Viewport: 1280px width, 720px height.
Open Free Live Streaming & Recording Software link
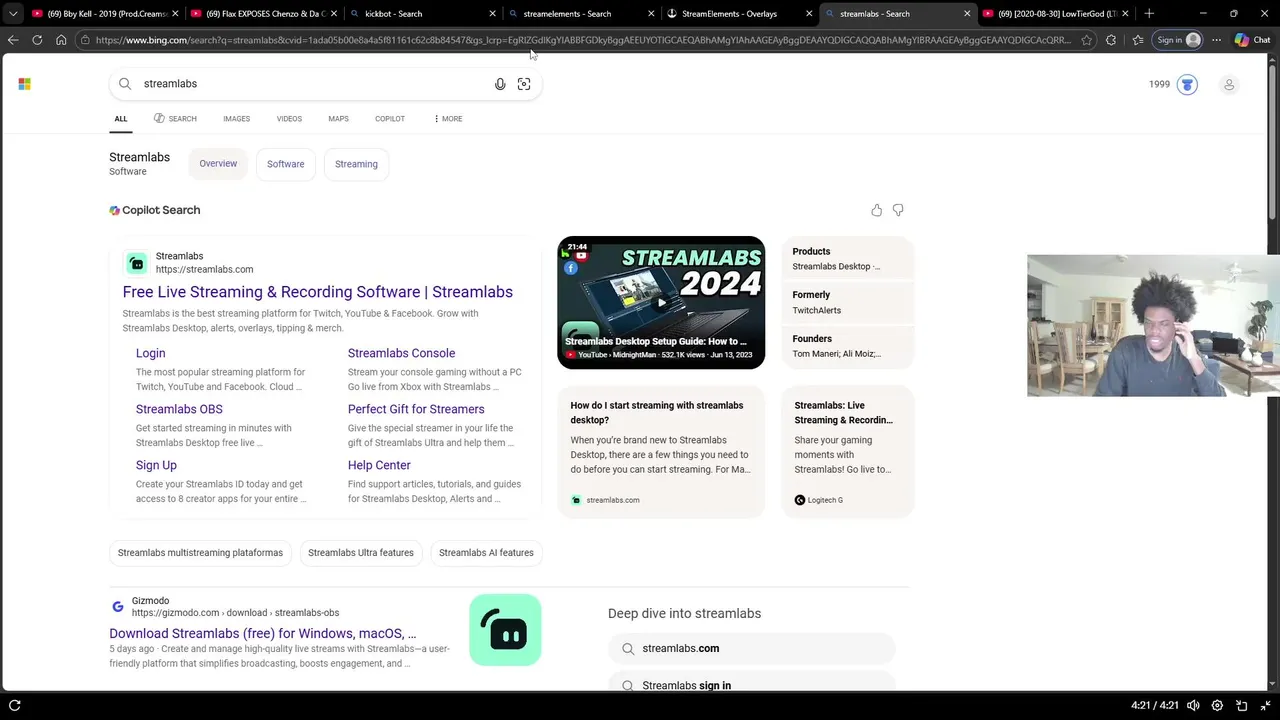pos(318,292)
